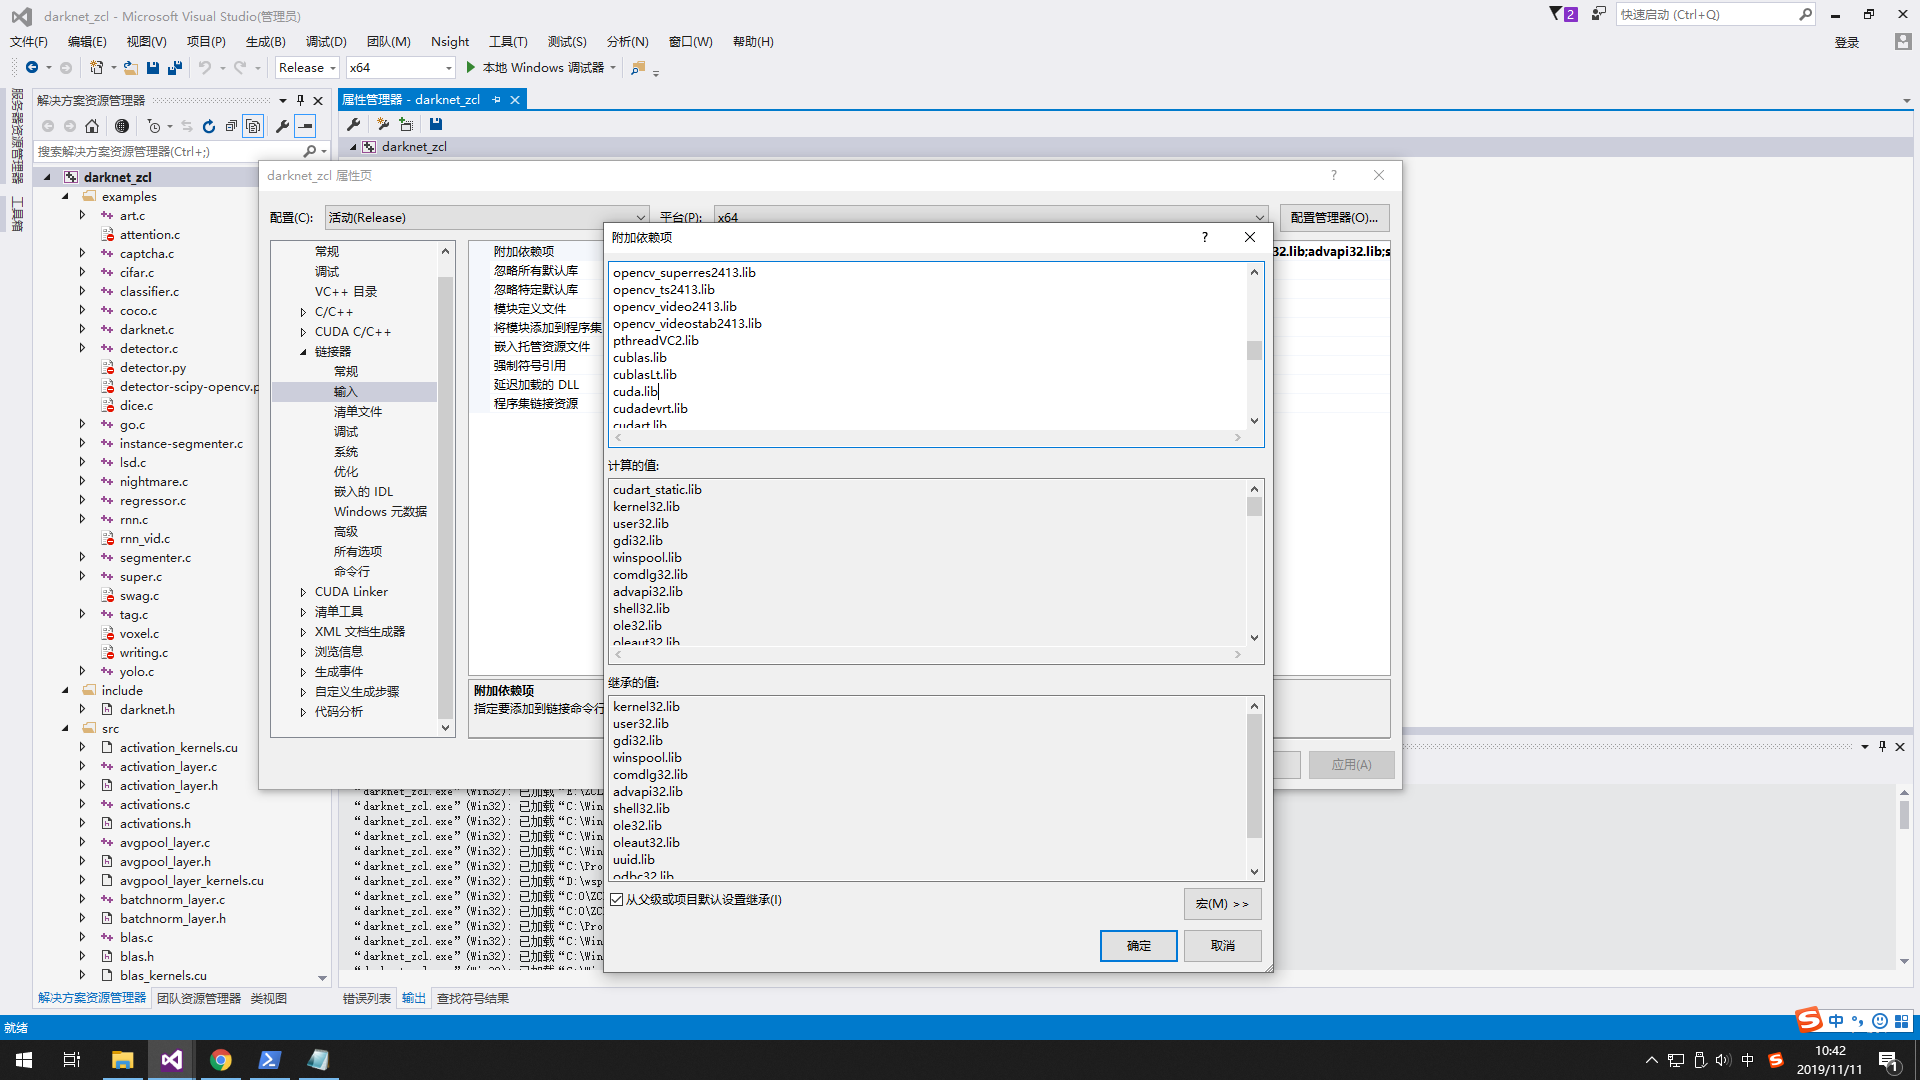Click 配置管理器(O)... button
The width and height of the screenshot is (1920, 1080).
click(1334, 217)
